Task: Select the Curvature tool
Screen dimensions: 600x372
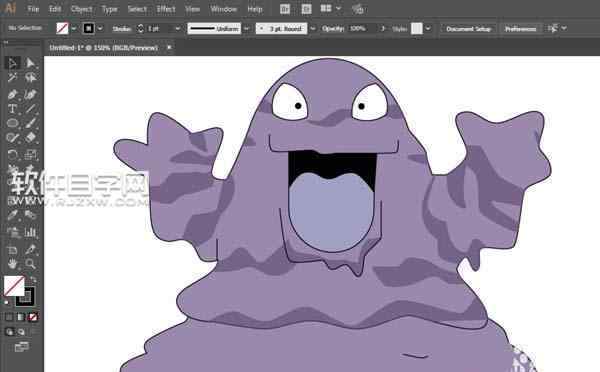Action: (x=30, y=94)
